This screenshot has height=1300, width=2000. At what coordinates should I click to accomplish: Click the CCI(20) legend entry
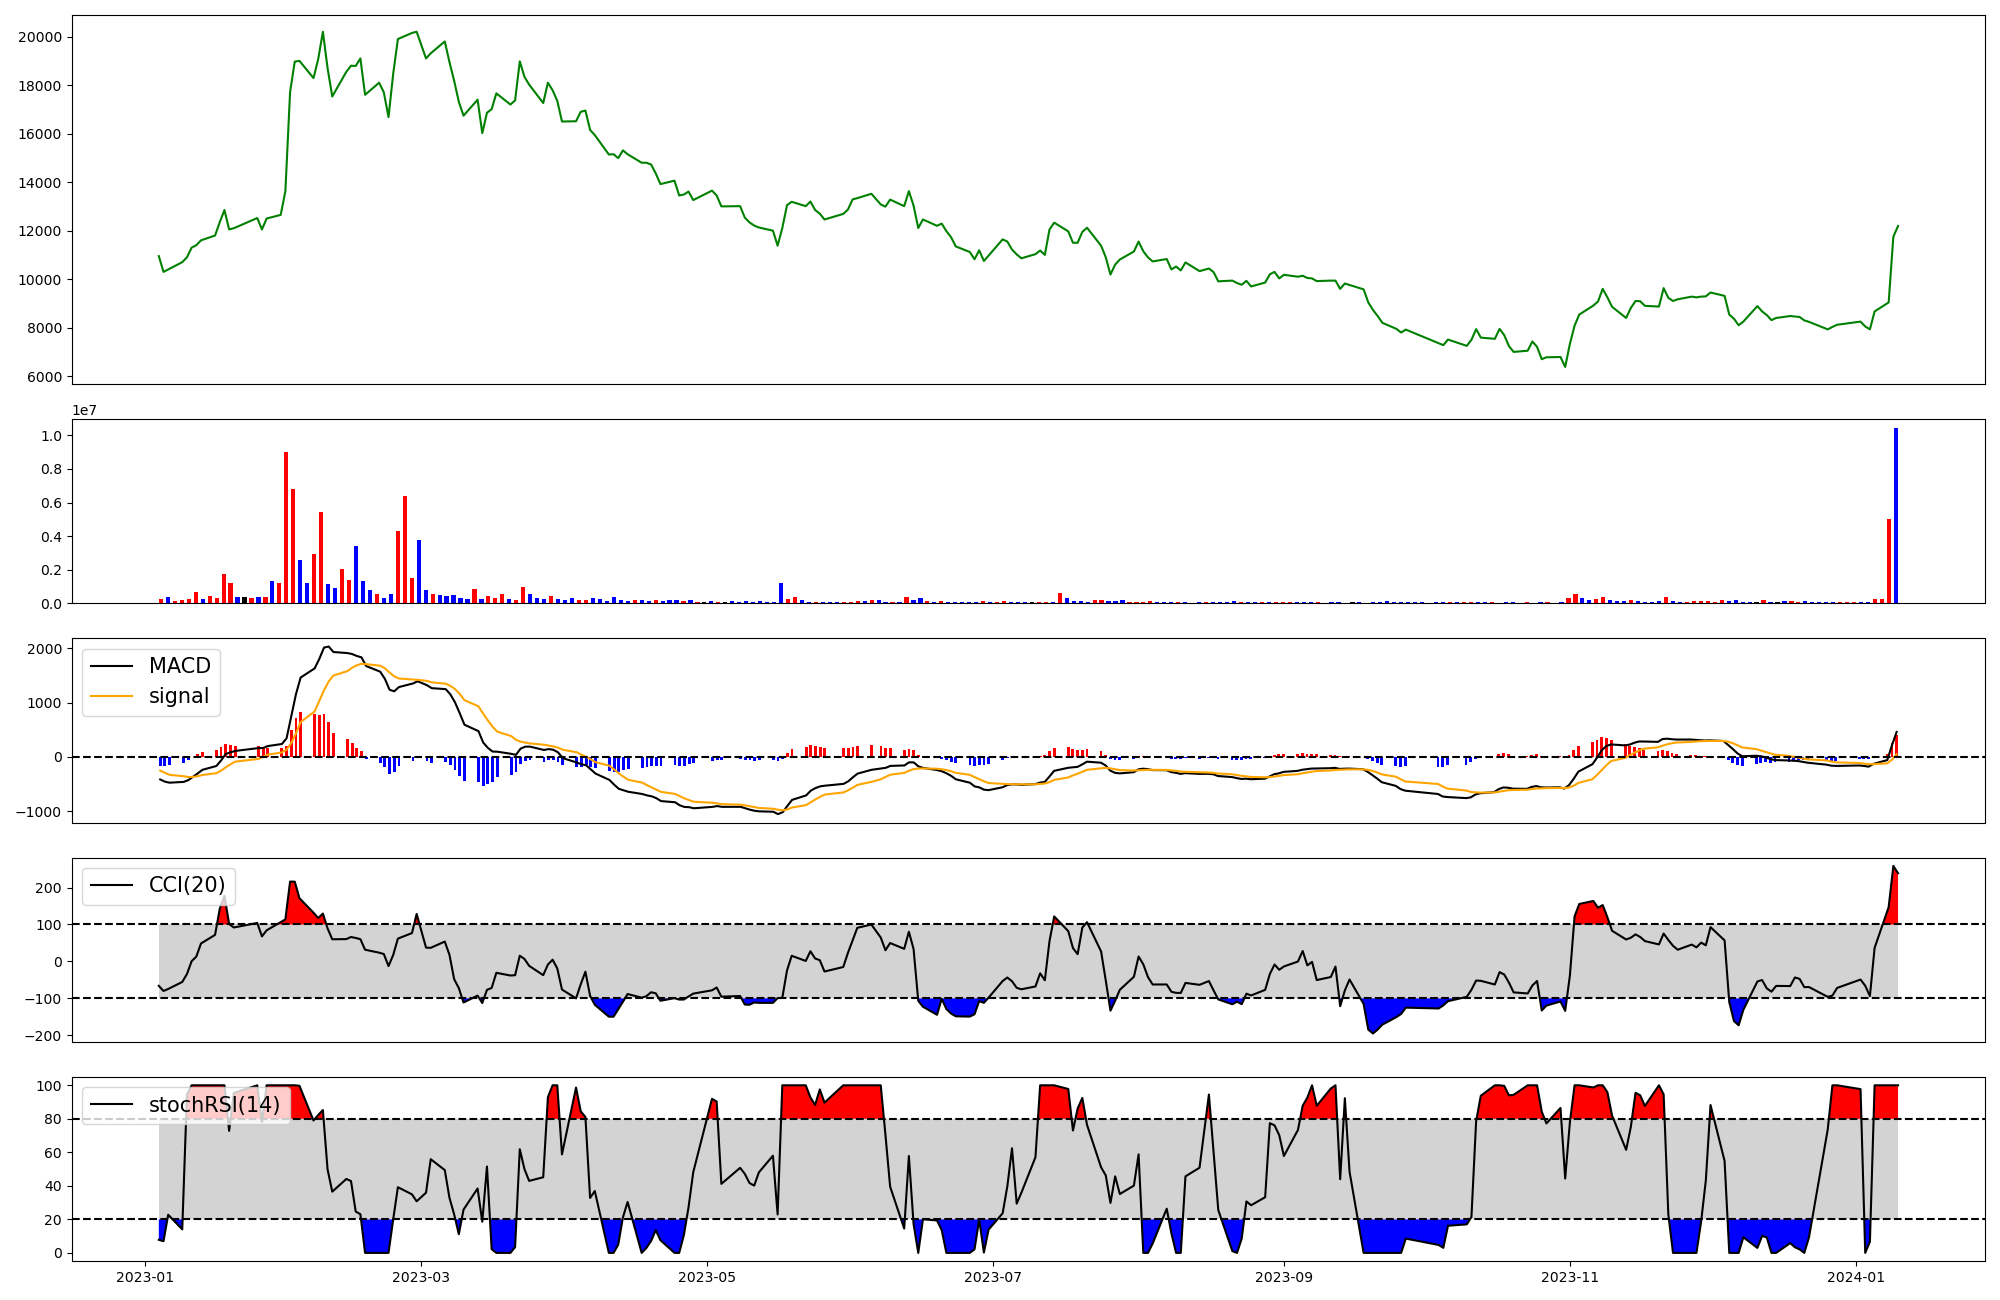point(186,885)
